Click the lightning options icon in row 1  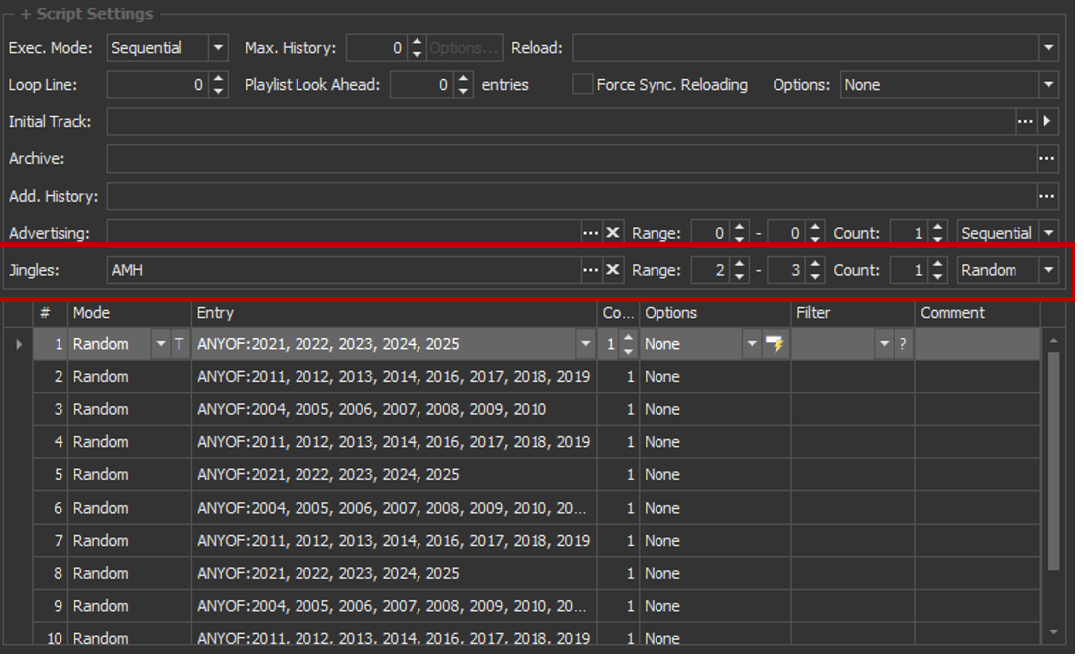775,344
